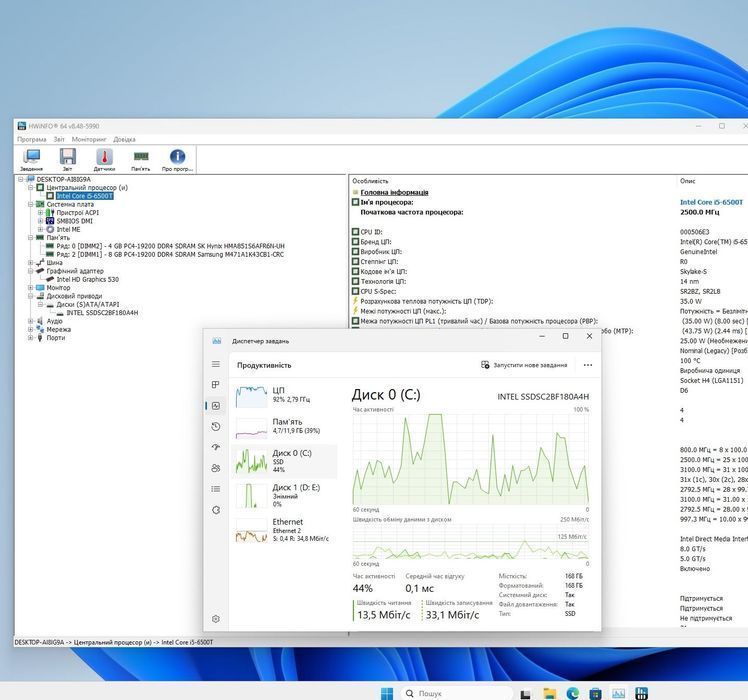Select the Ethernet performance entry
Screen dimensions: 748x700
point(284,530)
